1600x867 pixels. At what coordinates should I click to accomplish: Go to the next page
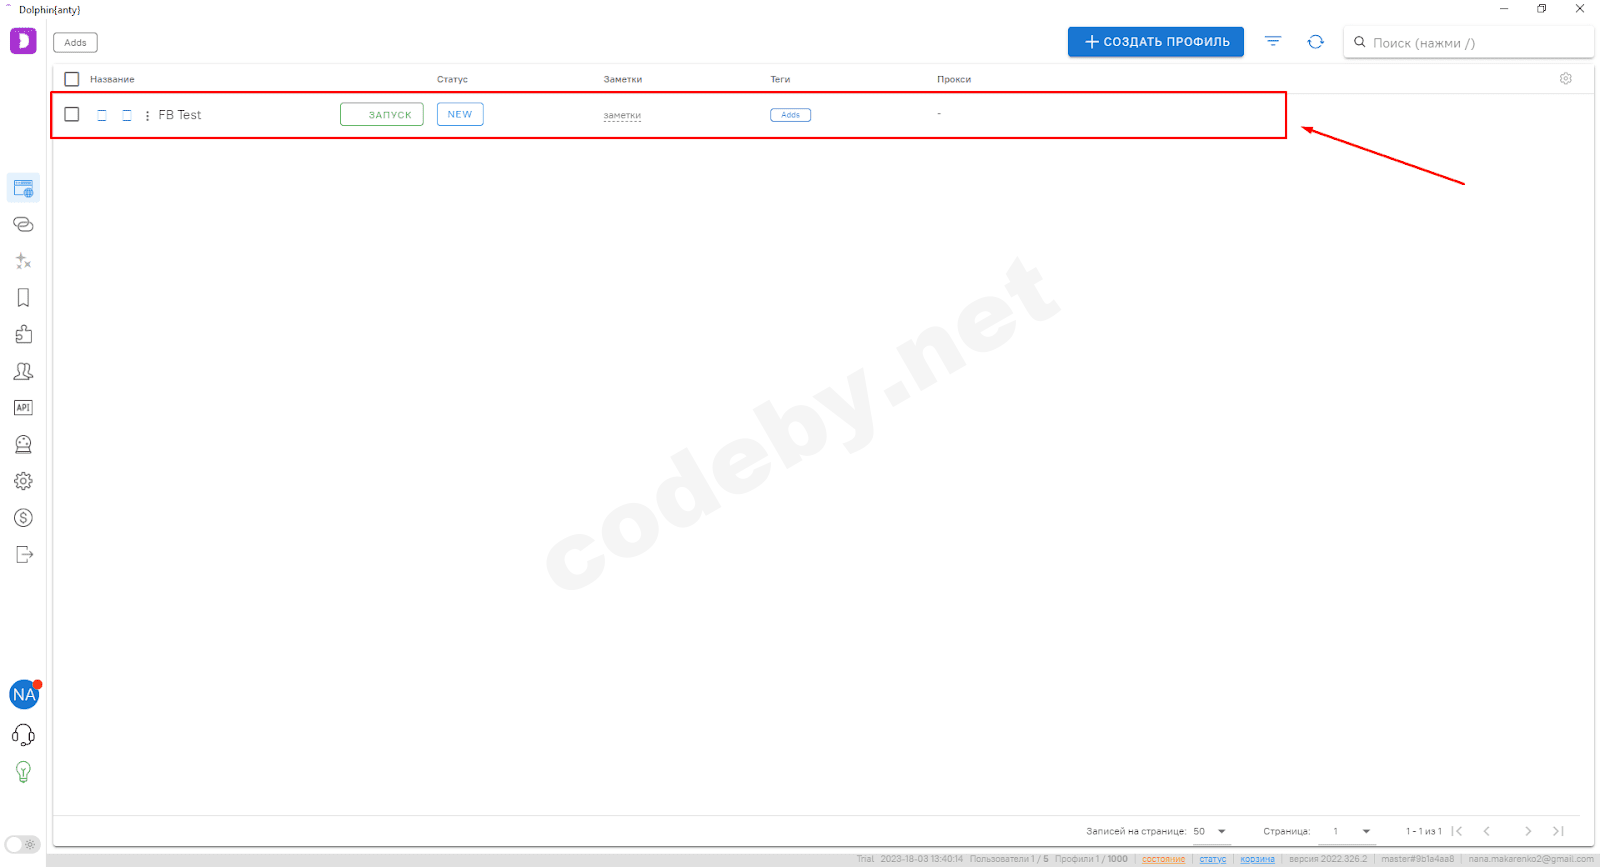1527,831
